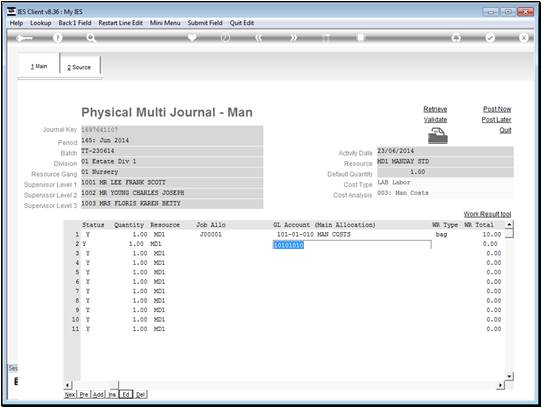The width and height of the screenshot is (541, 407).
Task: Click the magnifier search icon
Action: [91, 38]
